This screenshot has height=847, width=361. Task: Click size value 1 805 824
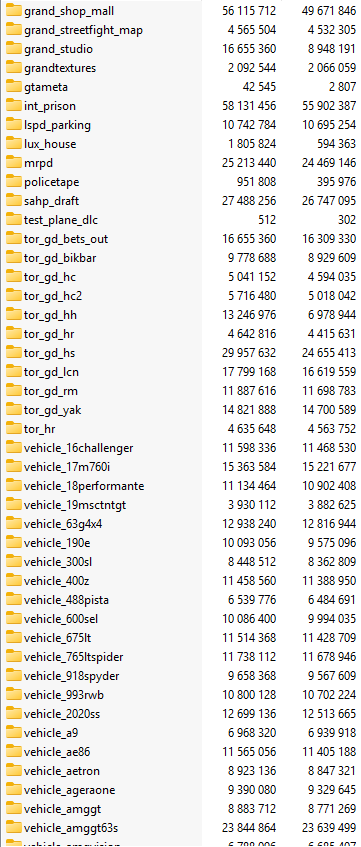pyautogui.click(x=252, y=144)
